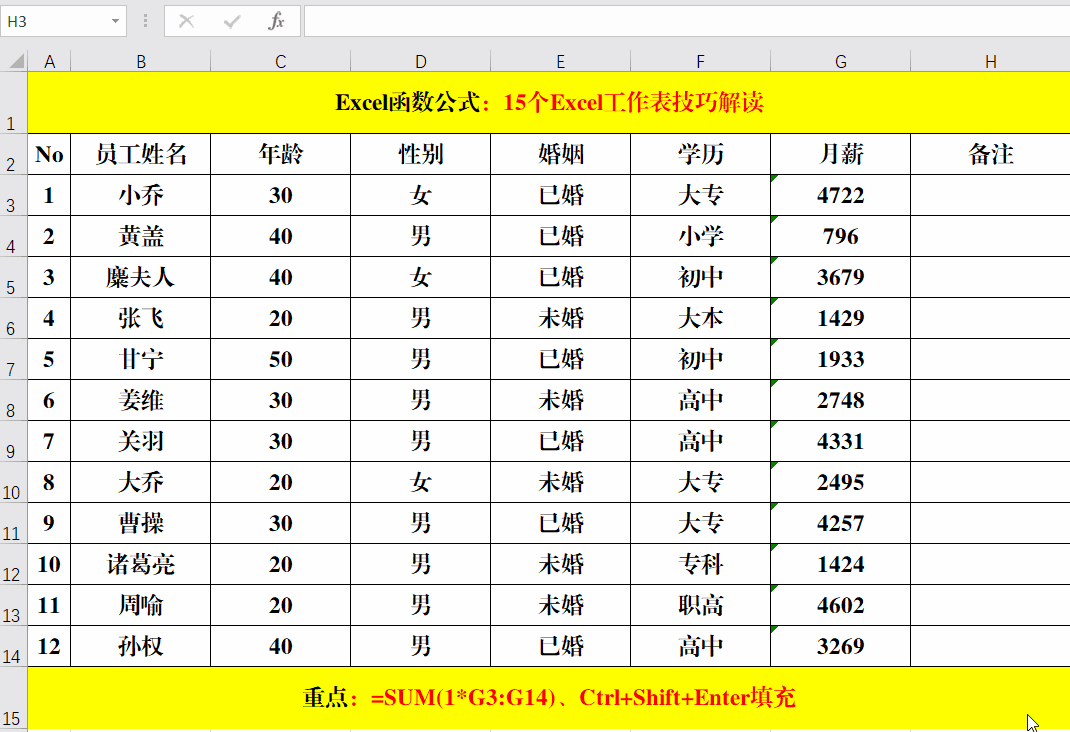This screenshot has width=1070, height=732.
Task: Select the cell containing 大乔
Action: point(141,482)
